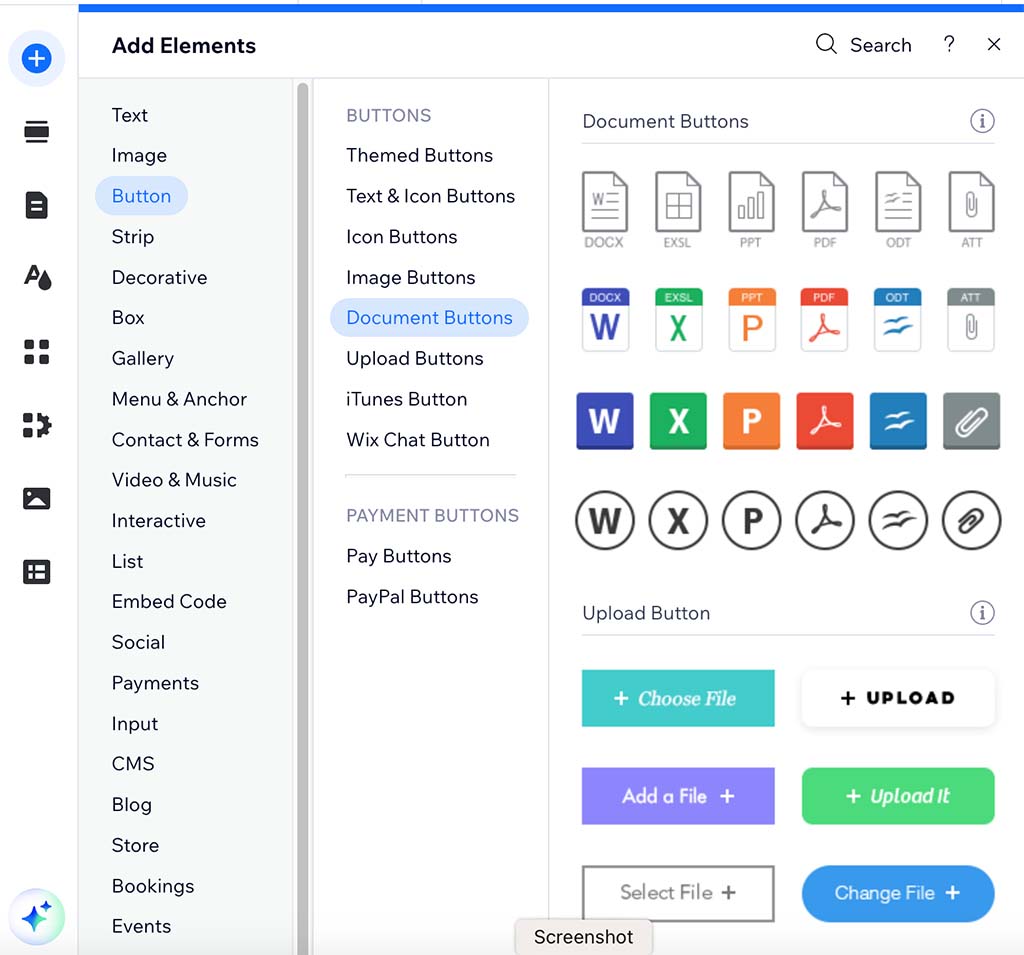Switch to the Icon Buttons category
This screenshot has width=1024, height=955.
[401, 237]
